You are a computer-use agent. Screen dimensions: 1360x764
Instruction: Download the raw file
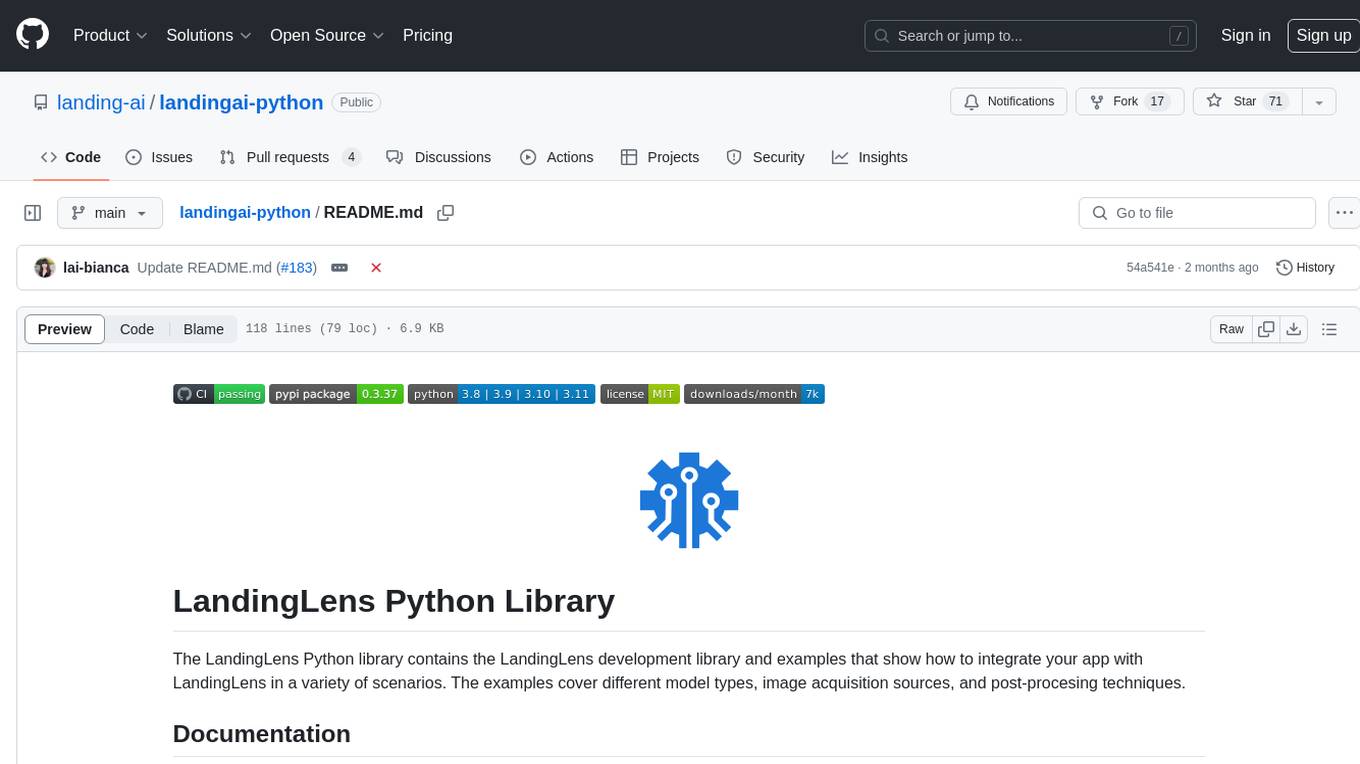pyautogui.click(x=1294, y=329)
